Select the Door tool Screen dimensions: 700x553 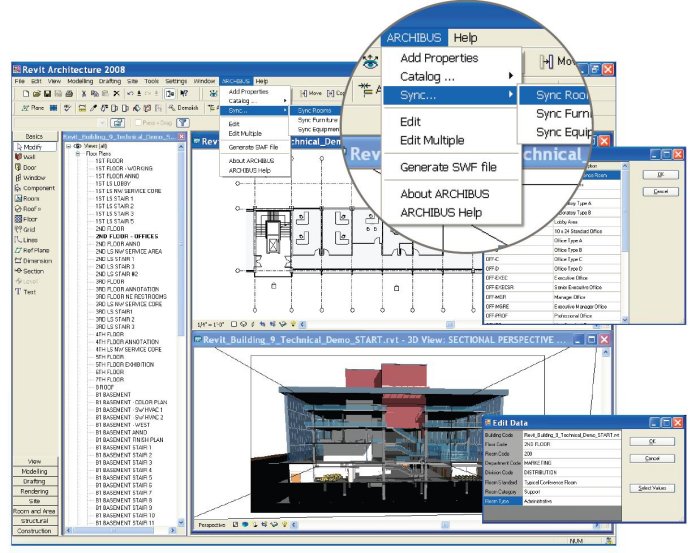pyautogui.click(x=30, y=167)
